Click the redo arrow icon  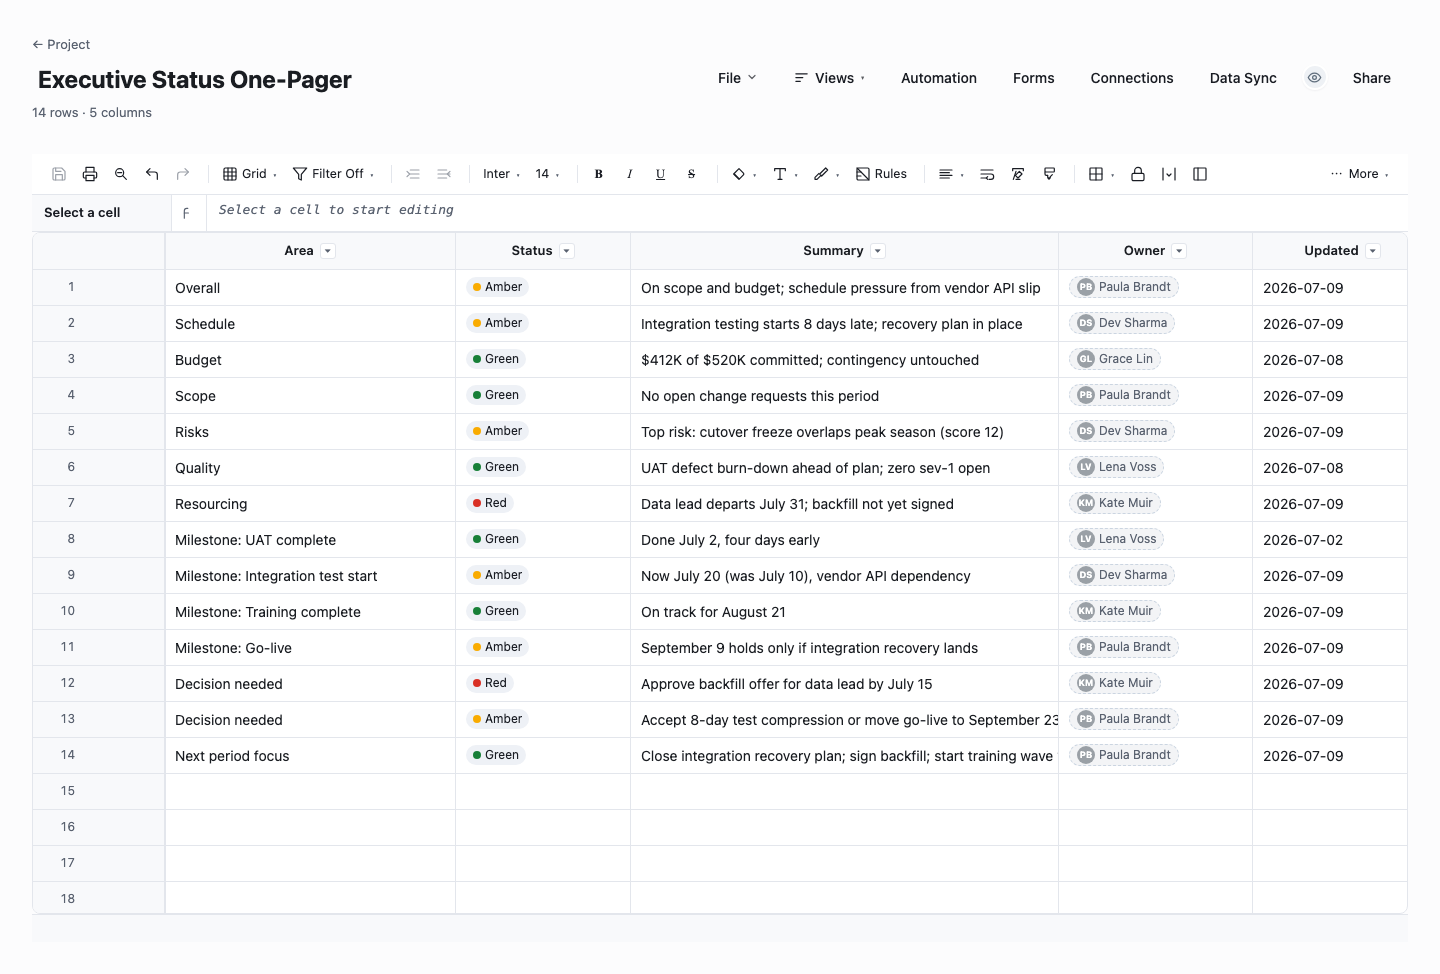(x=183, y=174)
